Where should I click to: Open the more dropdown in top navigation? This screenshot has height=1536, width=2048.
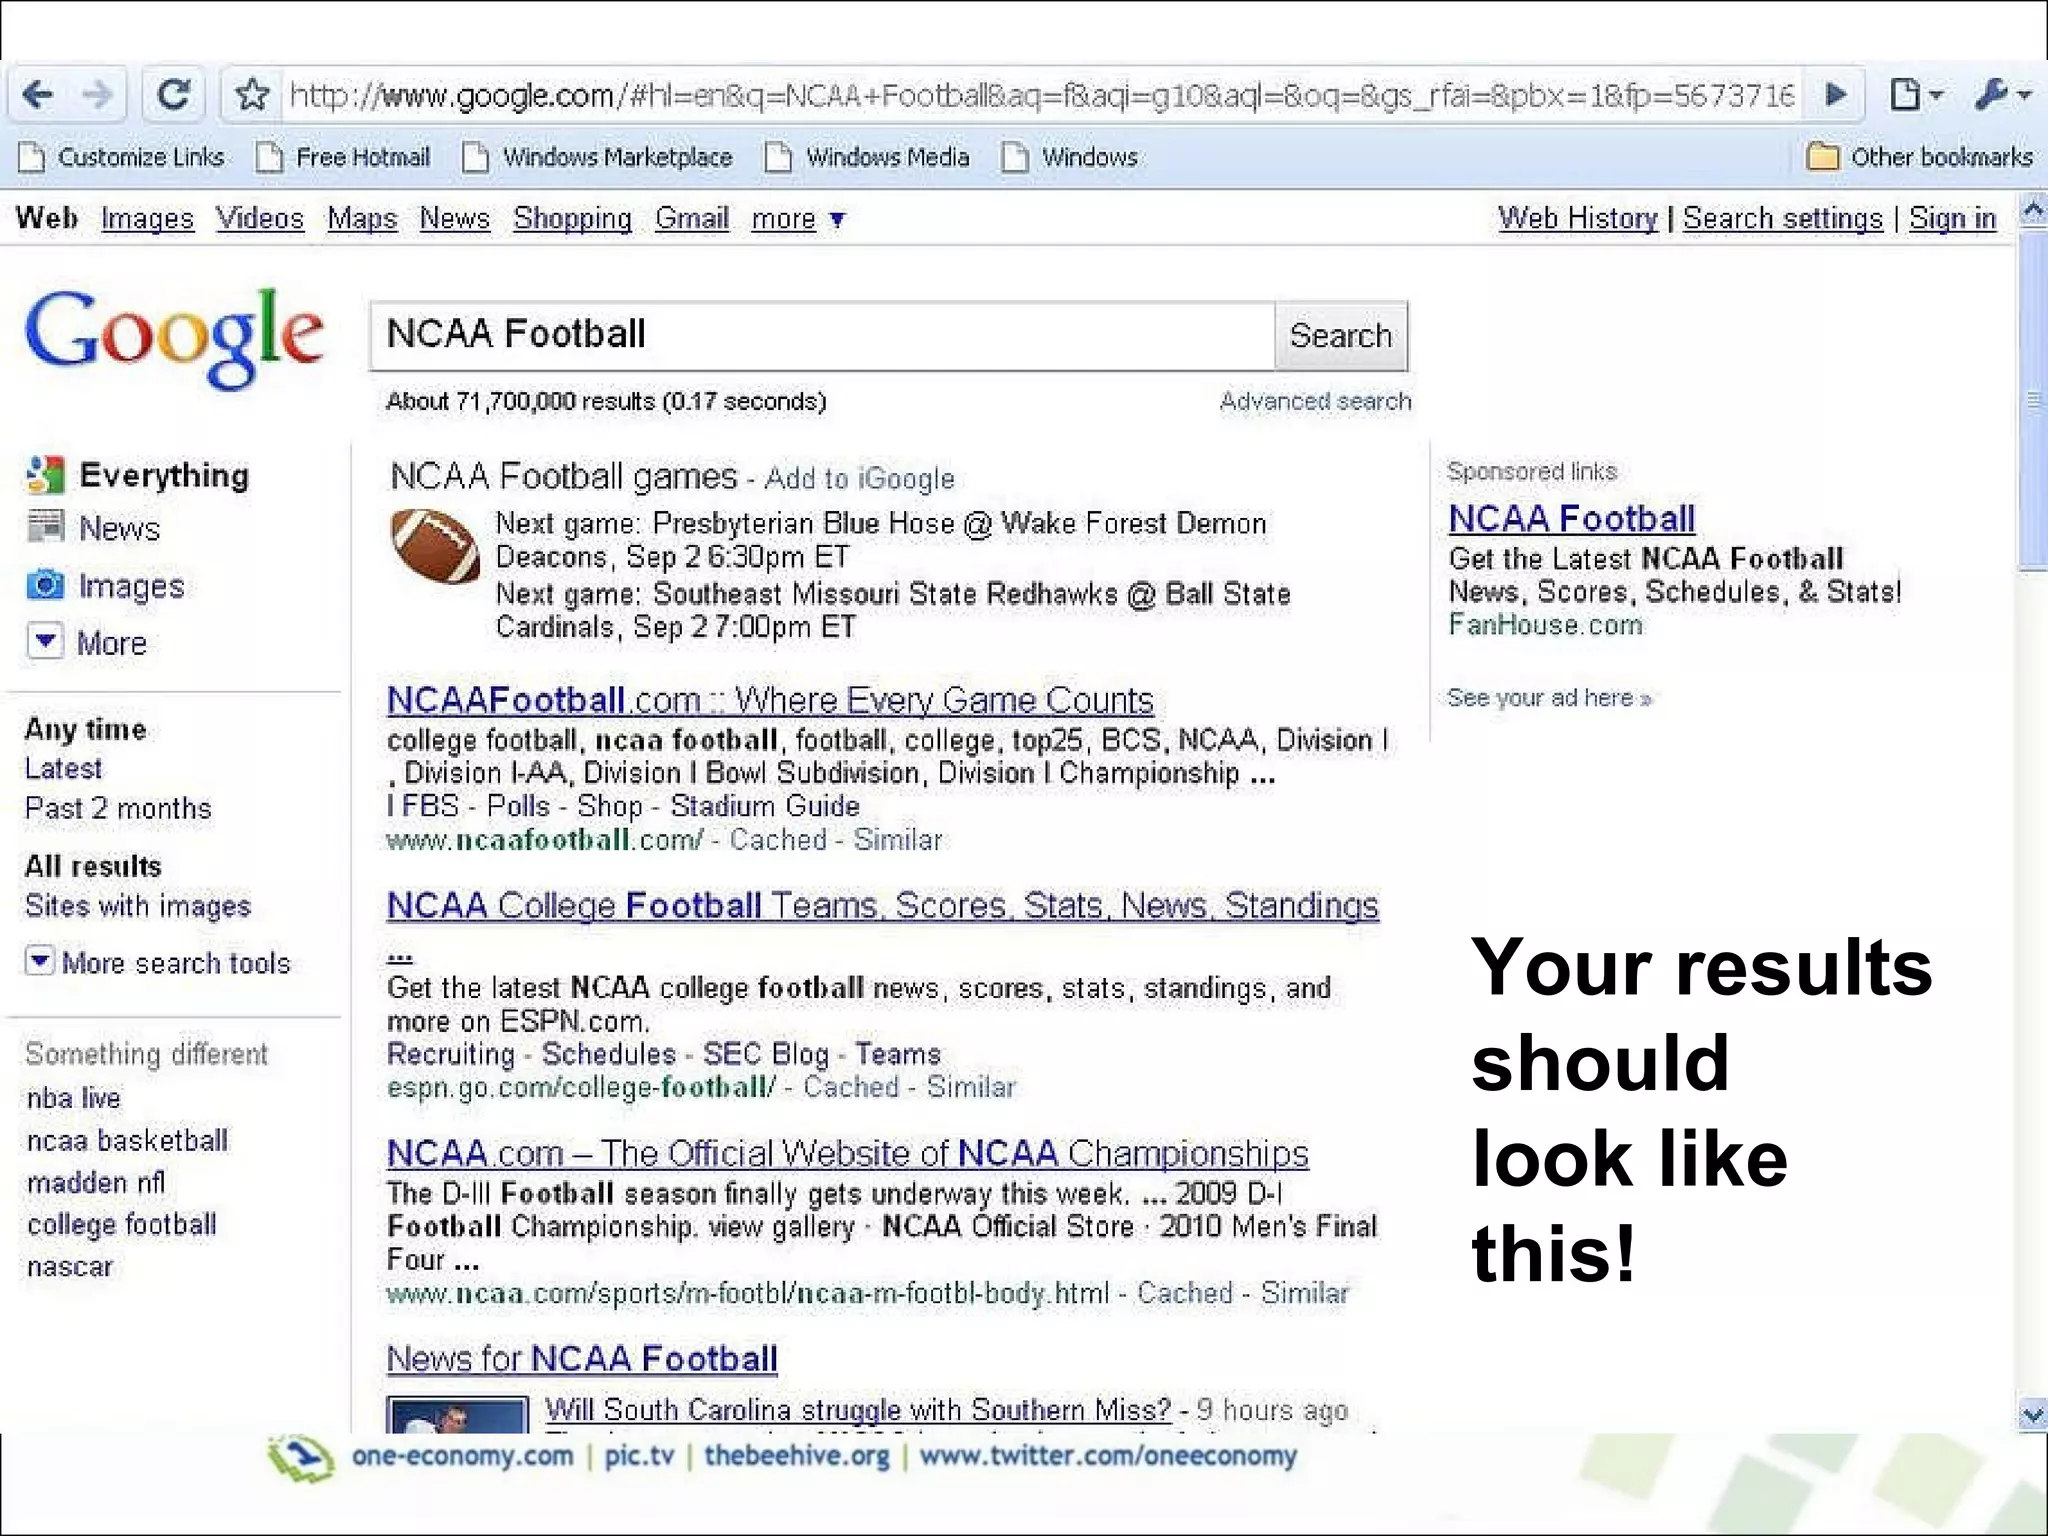pyautogui.click(x=799, y=218)
